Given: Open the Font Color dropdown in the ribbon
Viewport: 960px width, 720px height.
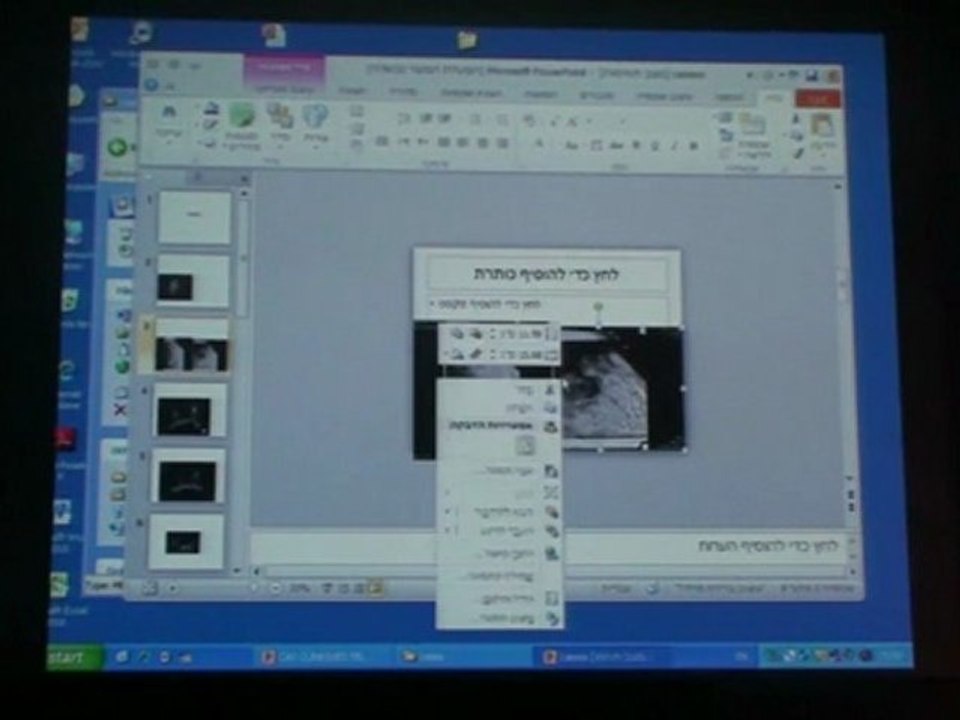Looking at the screenshot, I should point(539,146).
